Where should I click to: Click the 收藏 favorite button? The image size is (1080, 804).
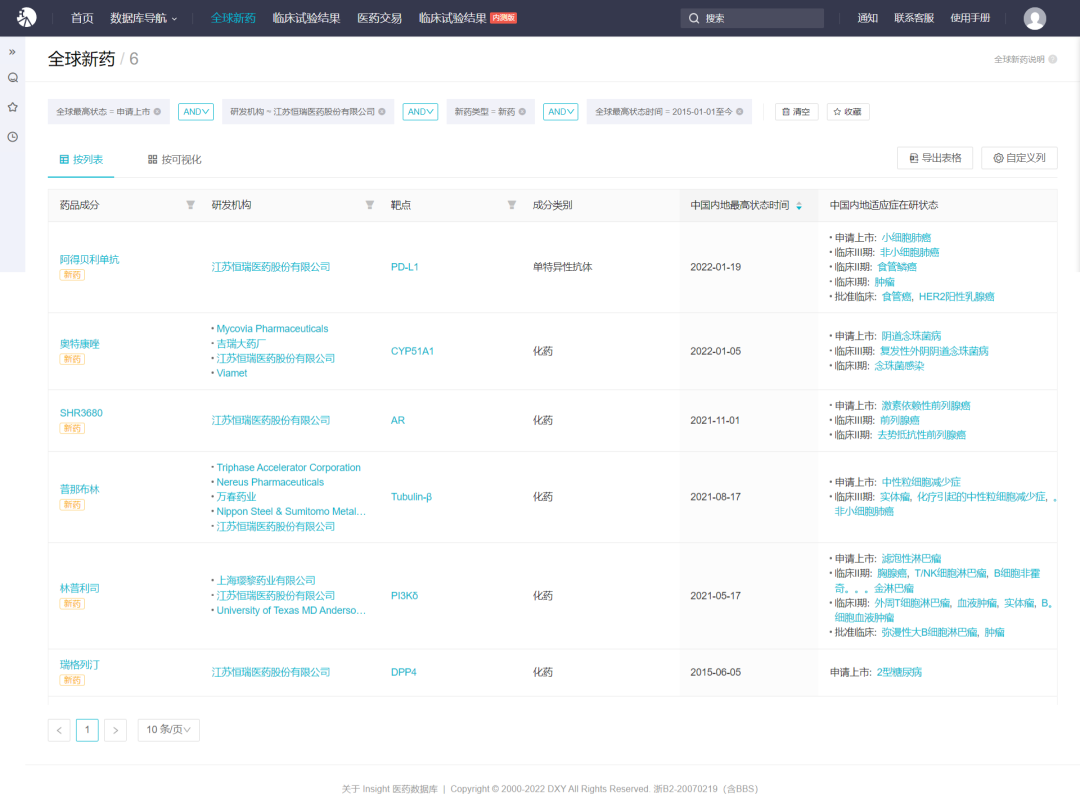click(x=847, y=112)
